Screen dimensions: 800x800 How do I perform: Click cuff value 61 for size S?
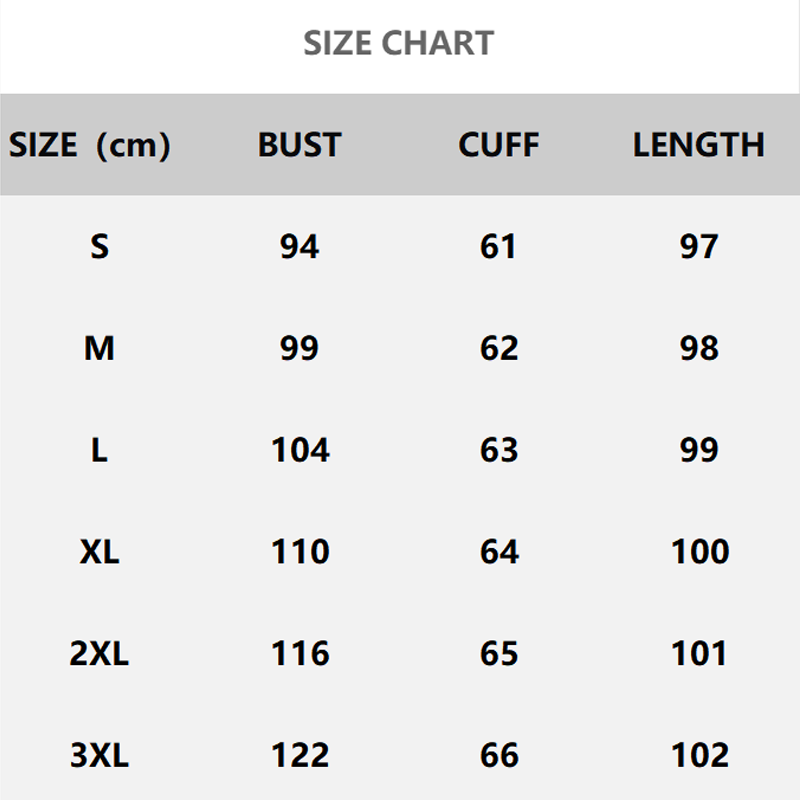pyautogui.click(x=499, y=246)
